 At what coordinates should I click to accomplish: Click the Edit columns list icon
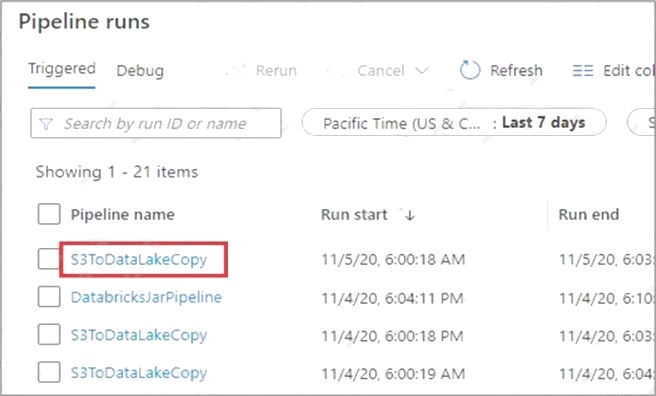tap(583, 70)
